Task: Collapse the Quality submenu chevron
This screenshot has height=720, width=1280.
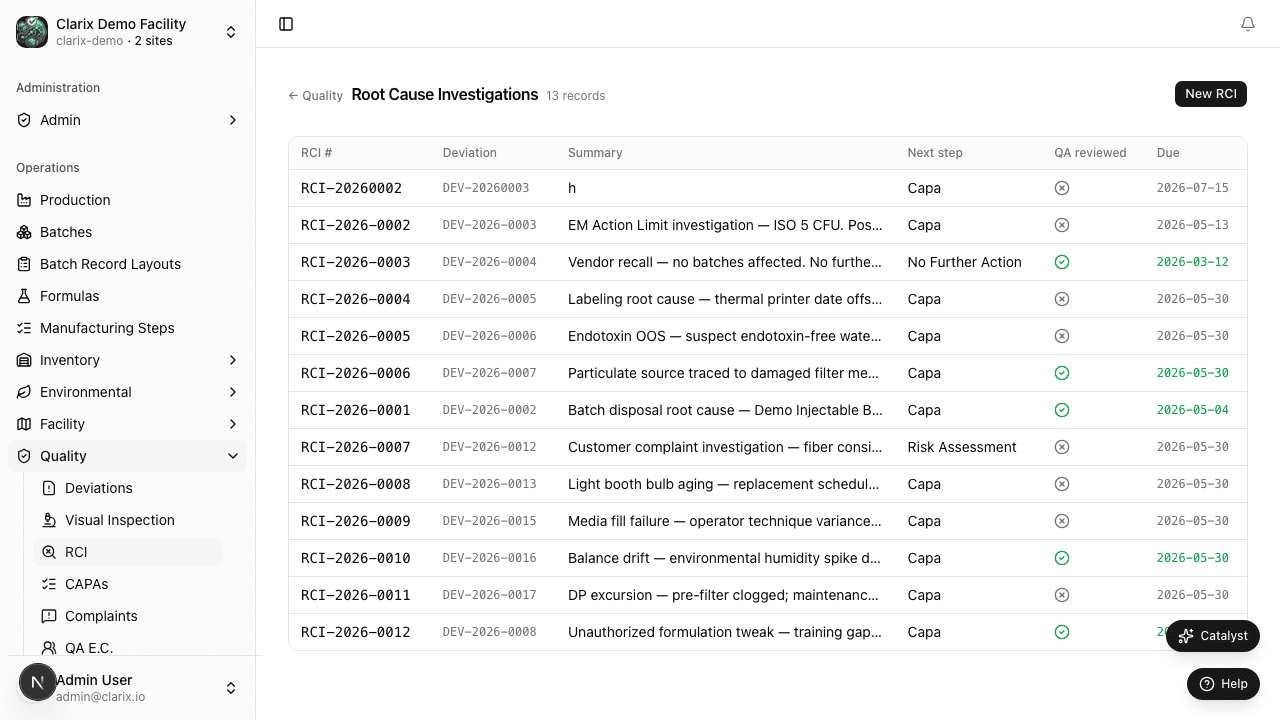Action: (x=233, y=456)
